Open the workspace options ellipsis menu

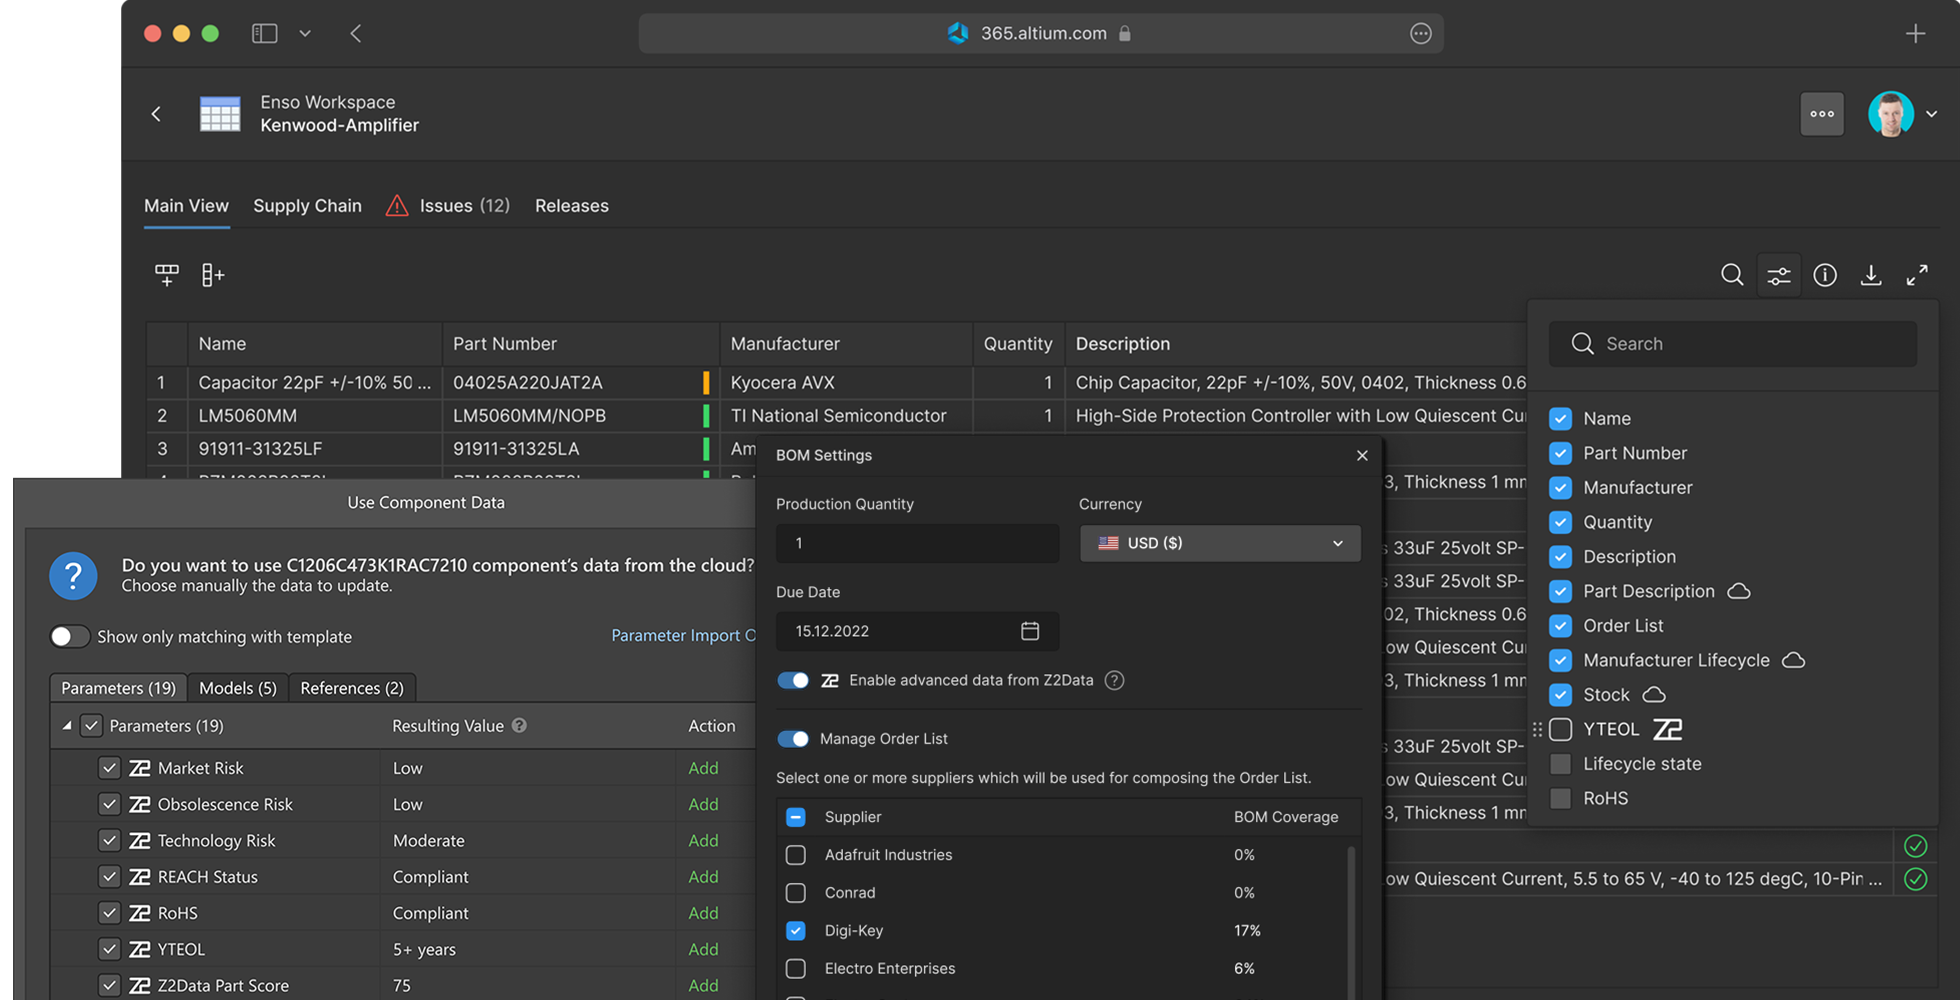(x=1822, y=114)
